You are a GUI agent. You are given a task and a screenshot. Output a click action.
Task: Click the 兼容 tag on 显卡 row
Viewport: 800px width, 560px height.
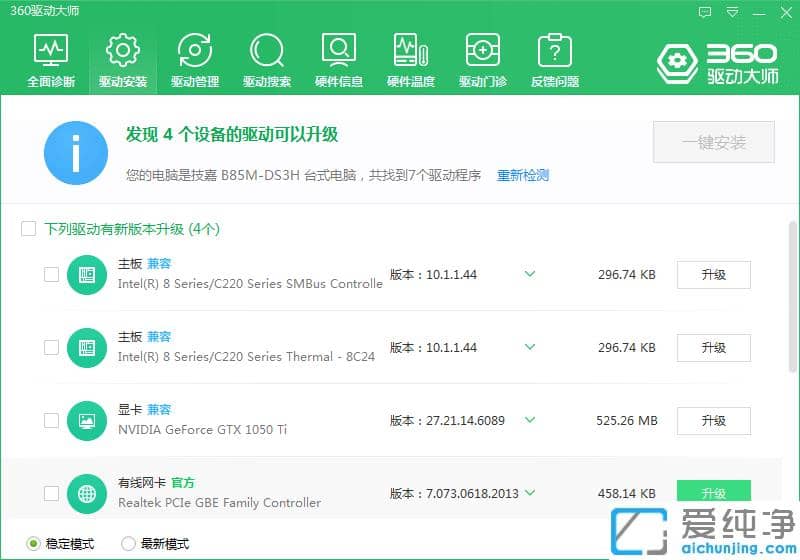tap(159, 410)
